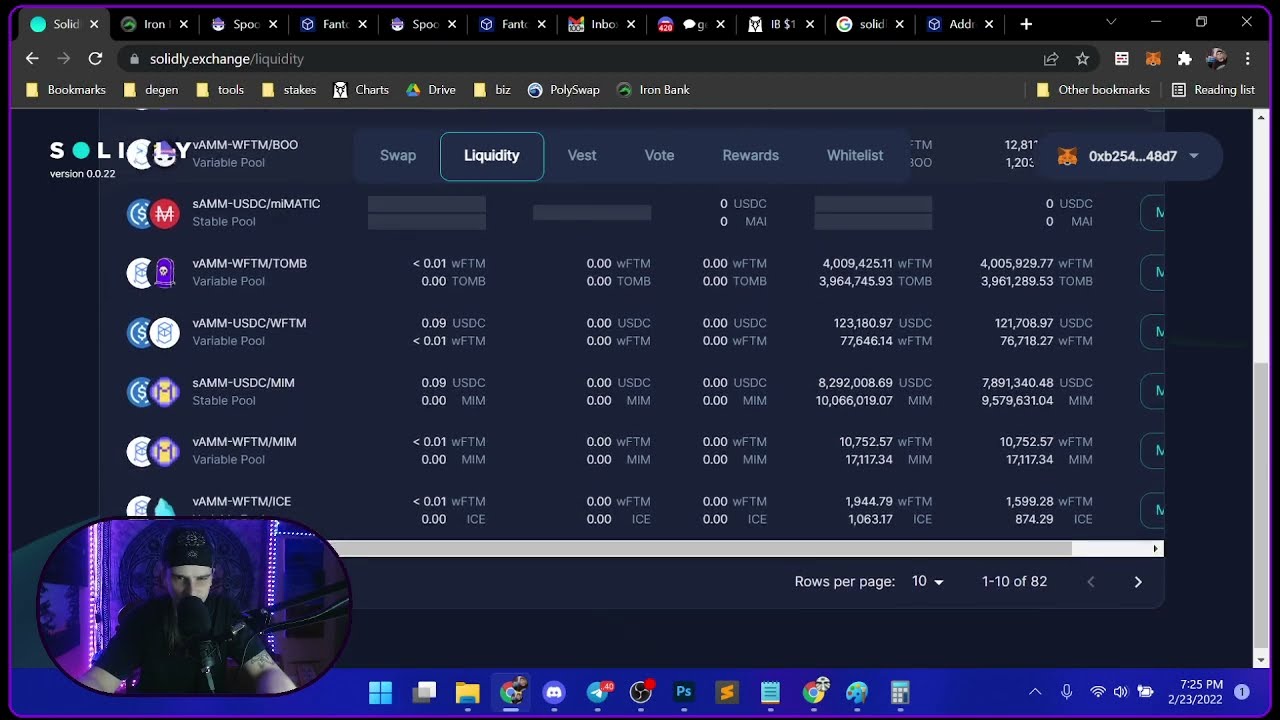The width and height of the screenshot is (1280, 720).
Task: Open Other bookmarks folder
Action: [1093, 90]
